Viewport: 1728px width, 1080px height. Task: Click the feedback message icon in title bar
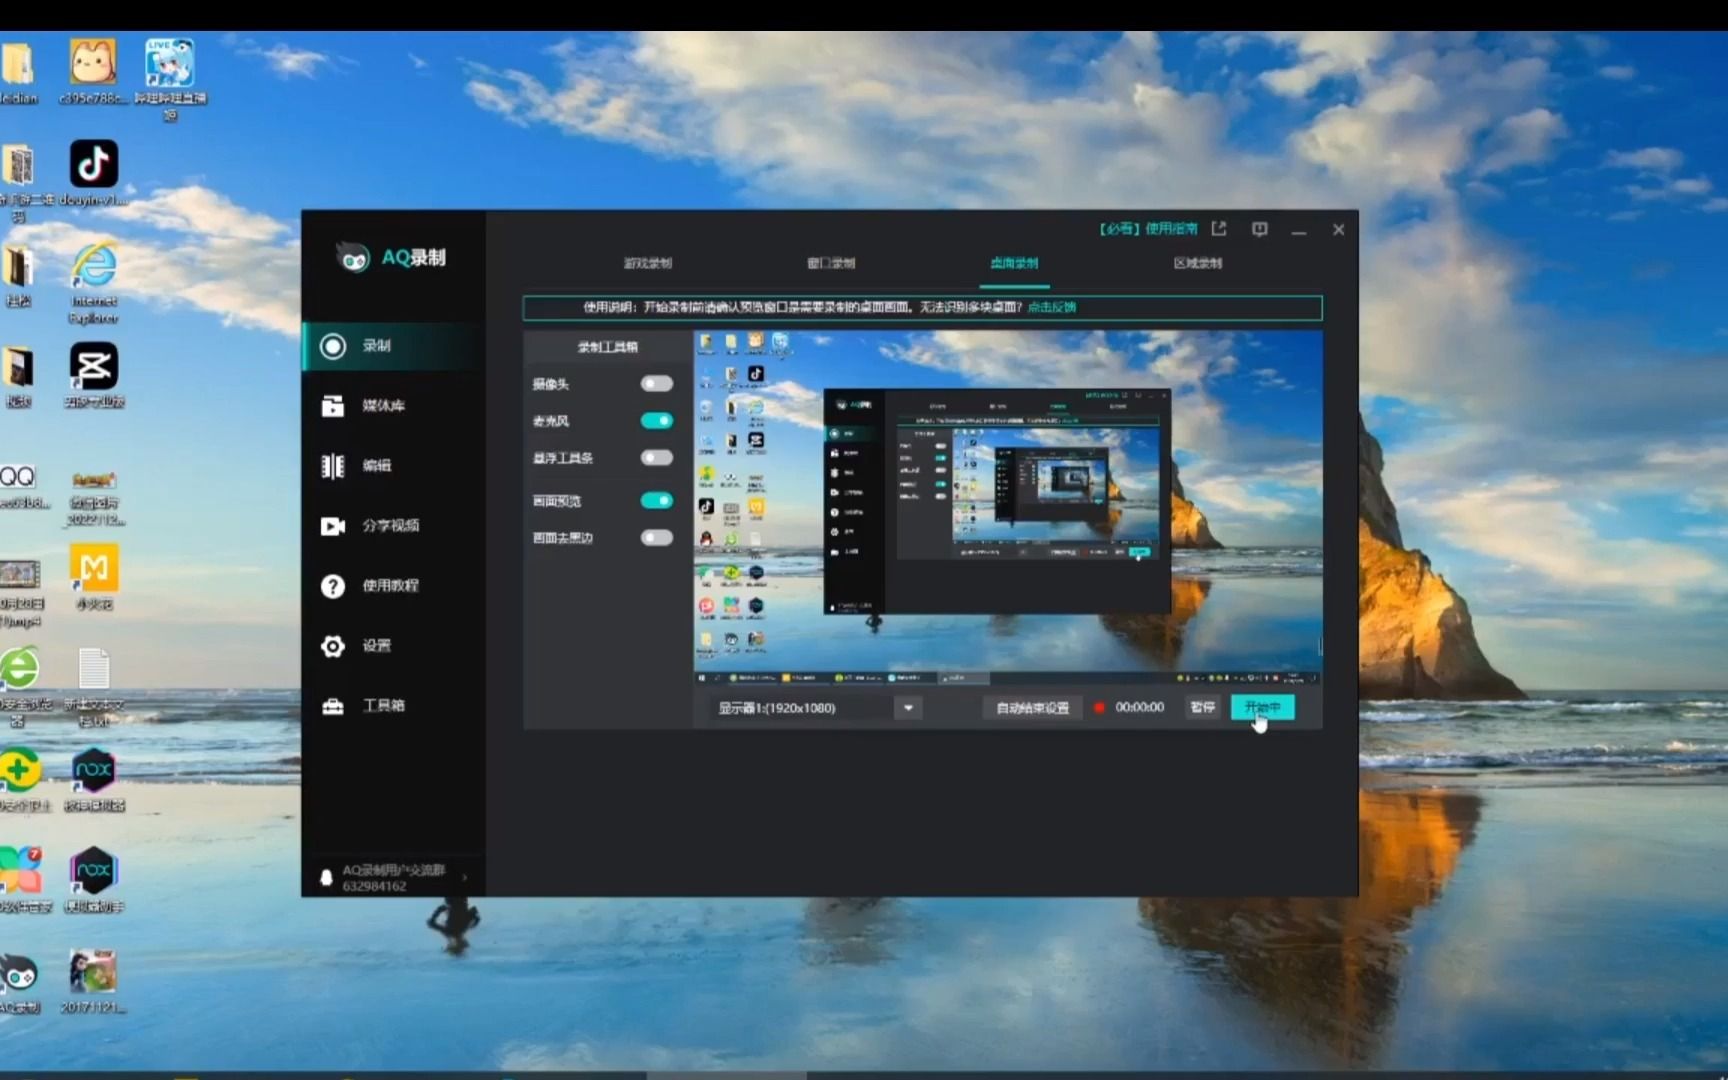(x=1260, y=229)
